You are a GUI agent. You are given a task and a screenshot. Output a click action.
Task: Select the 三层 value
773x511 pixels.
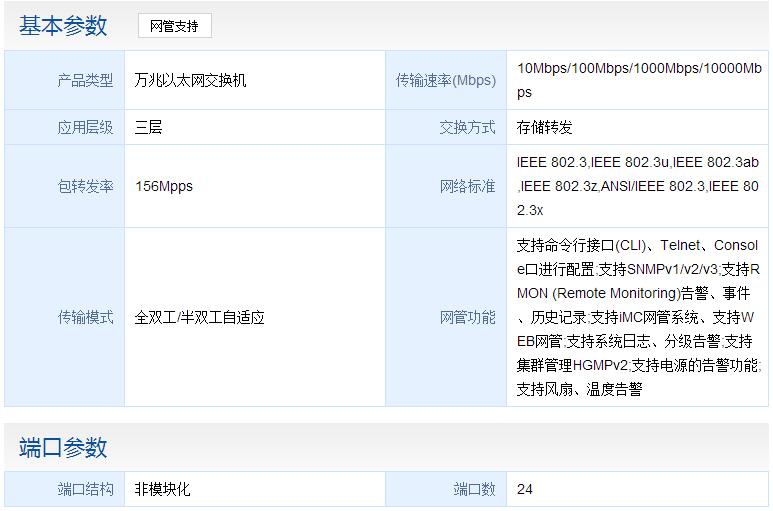148,127
